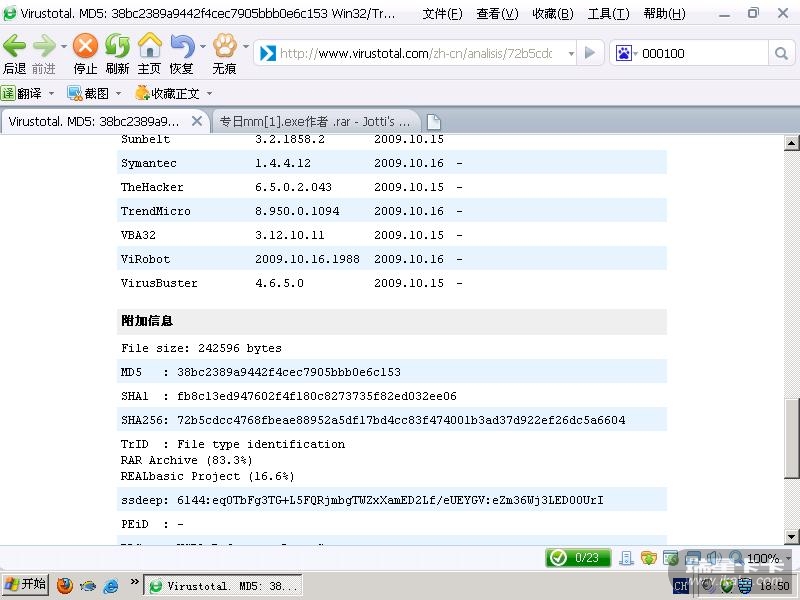Open the 100% zoom level dropdown
This screenshot has width=800, height=600.
pos(788,559)
